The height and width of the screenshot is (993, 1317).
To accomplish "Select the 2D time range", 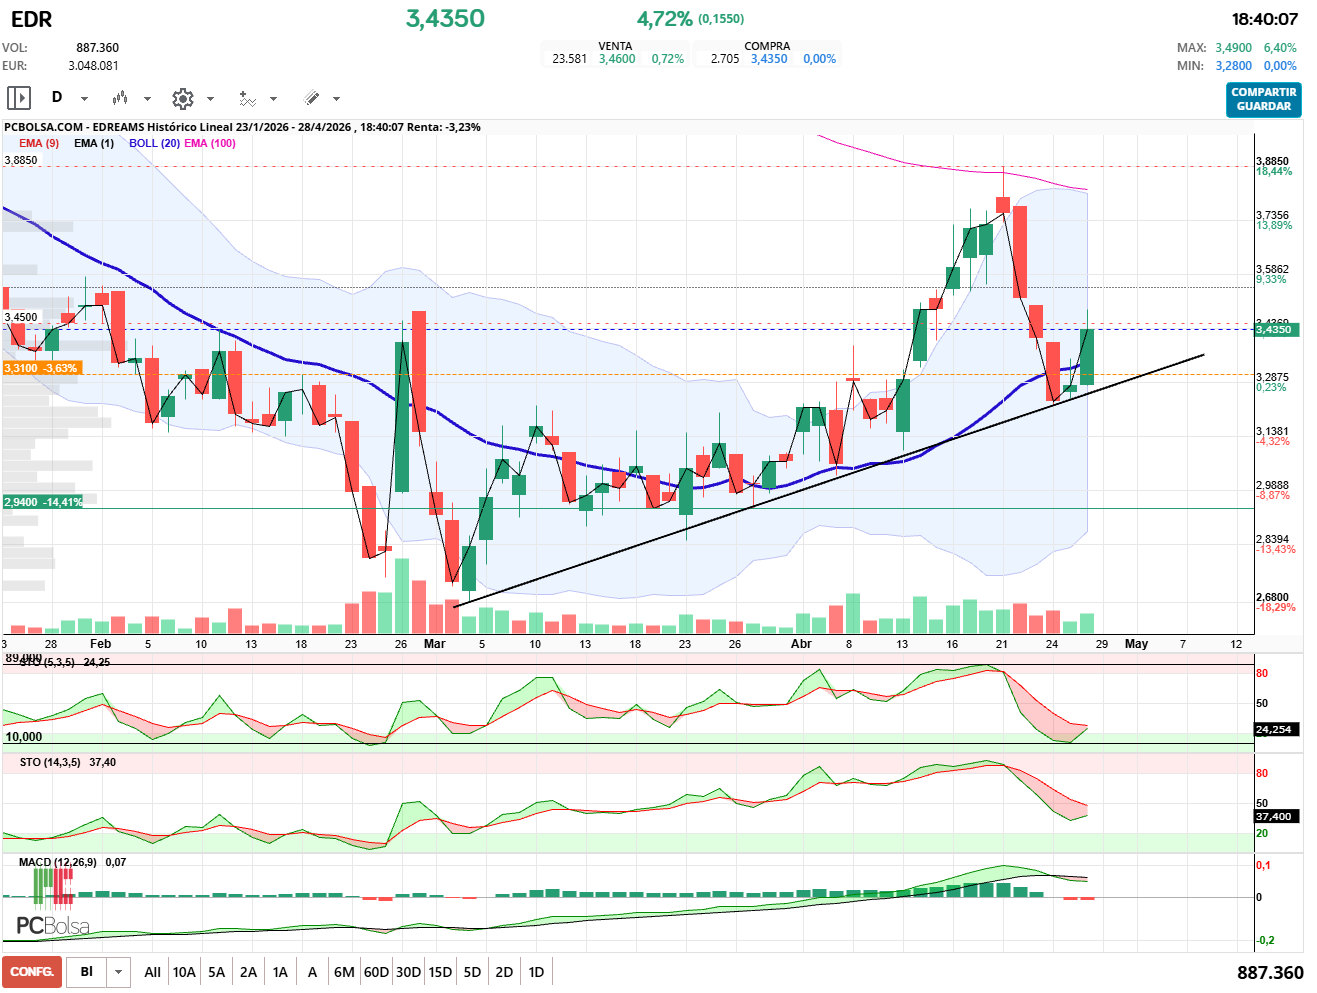I will 504,972.
